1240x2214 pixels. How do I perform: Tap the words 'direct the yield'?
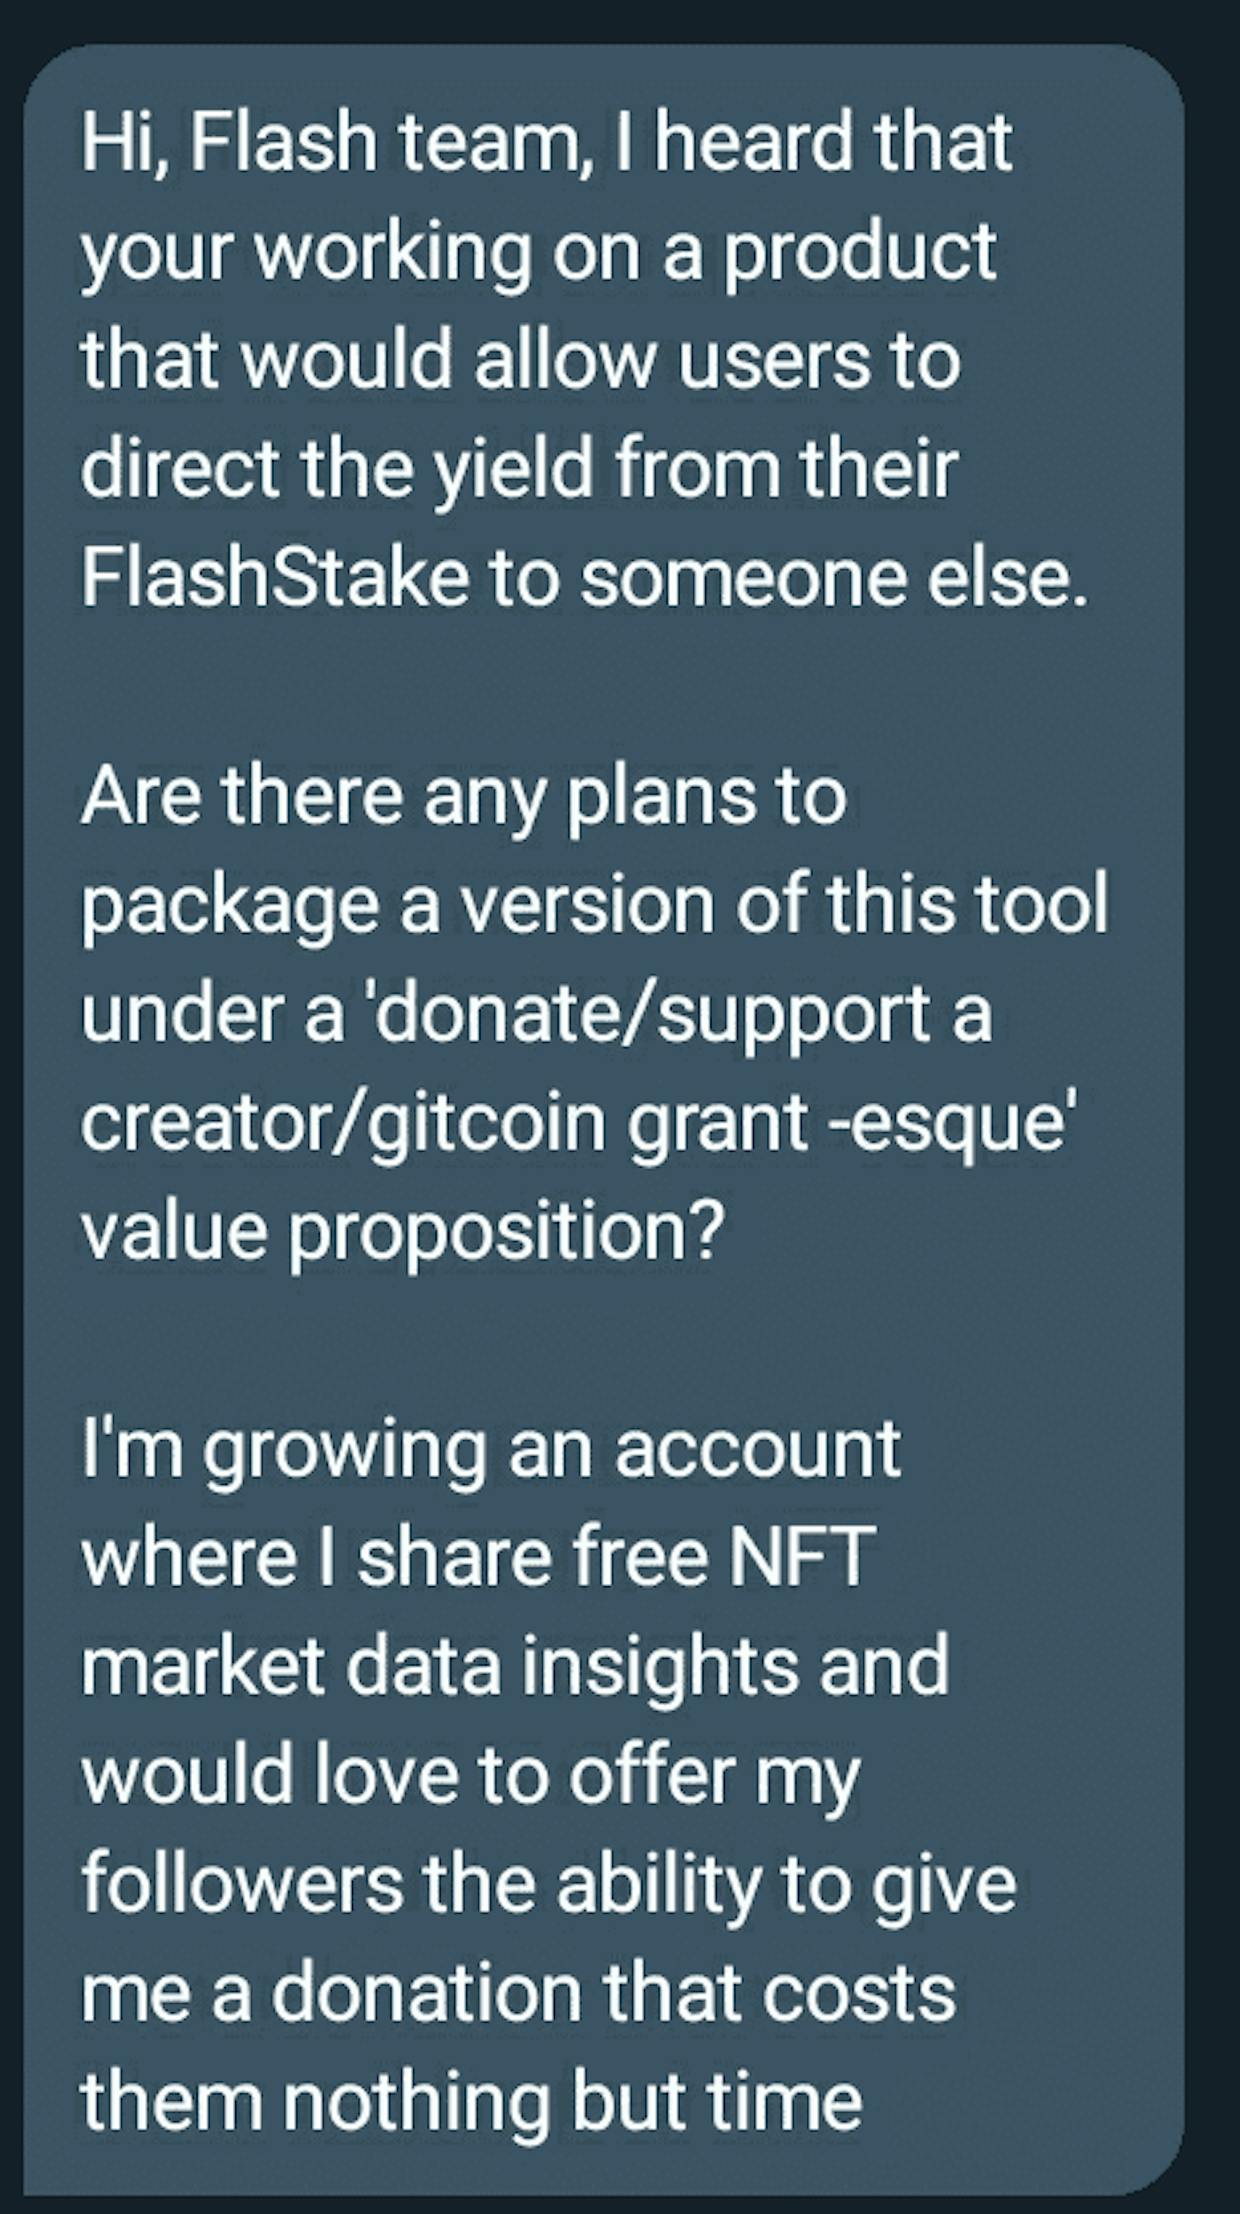pos(338,470)
